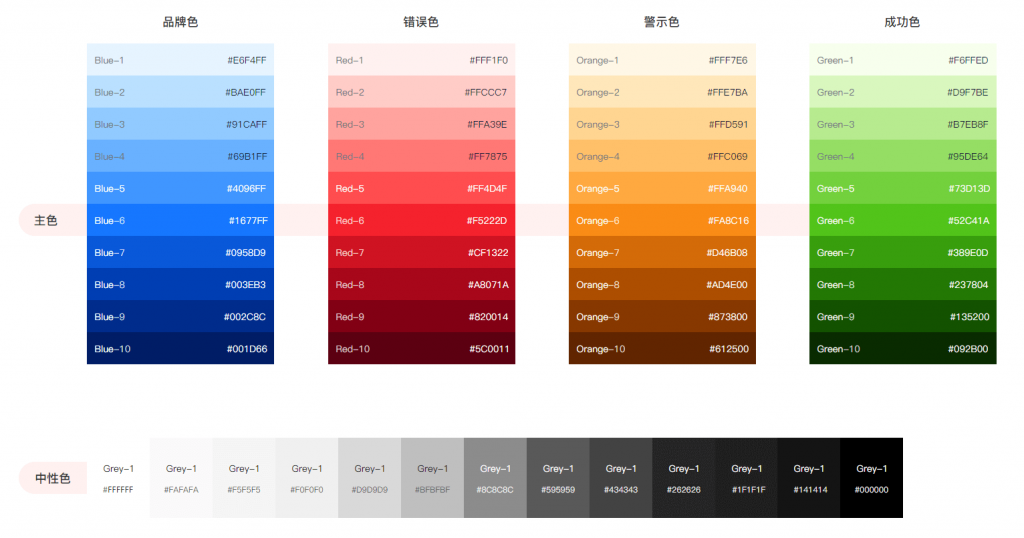Screen dimensions: 1024x538
Task: Choose the Green-6 #52C41A swatch
Action: point(902,220)
